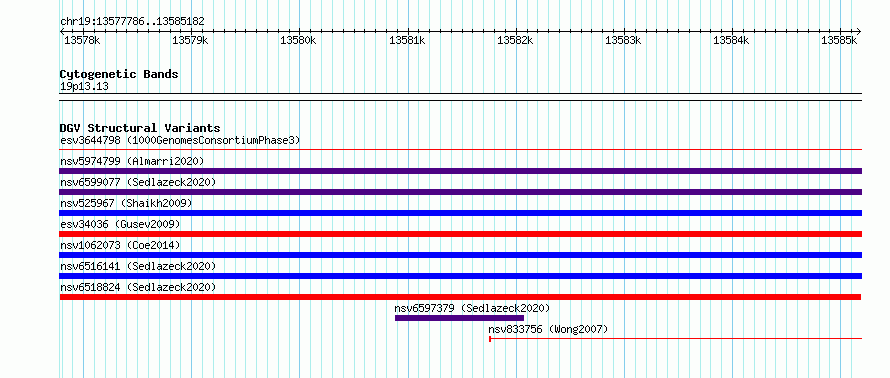The image size is (890, 378).
Task: Click the 13585k ruler position
Action: pos(839,40)
